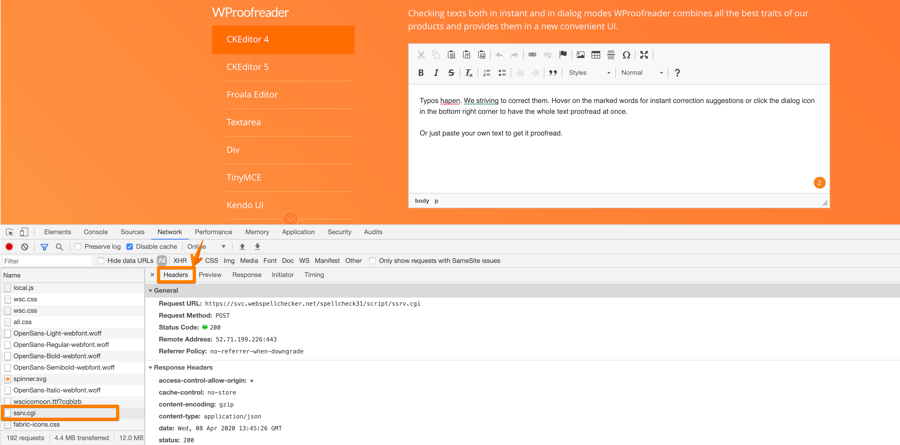The image size is (900, 445).
Task: Select Froala Editor in the demo list
Action: point(252,95)
